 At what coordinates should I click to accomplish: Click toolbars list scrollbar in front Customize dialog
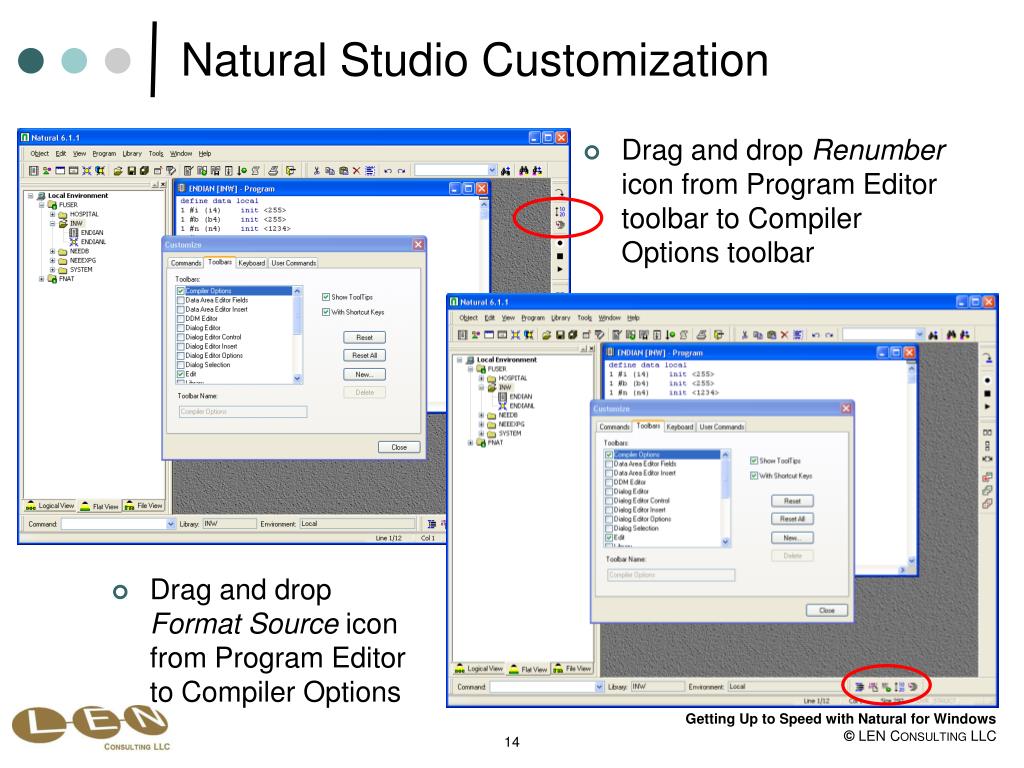click(x=726, y=498)
